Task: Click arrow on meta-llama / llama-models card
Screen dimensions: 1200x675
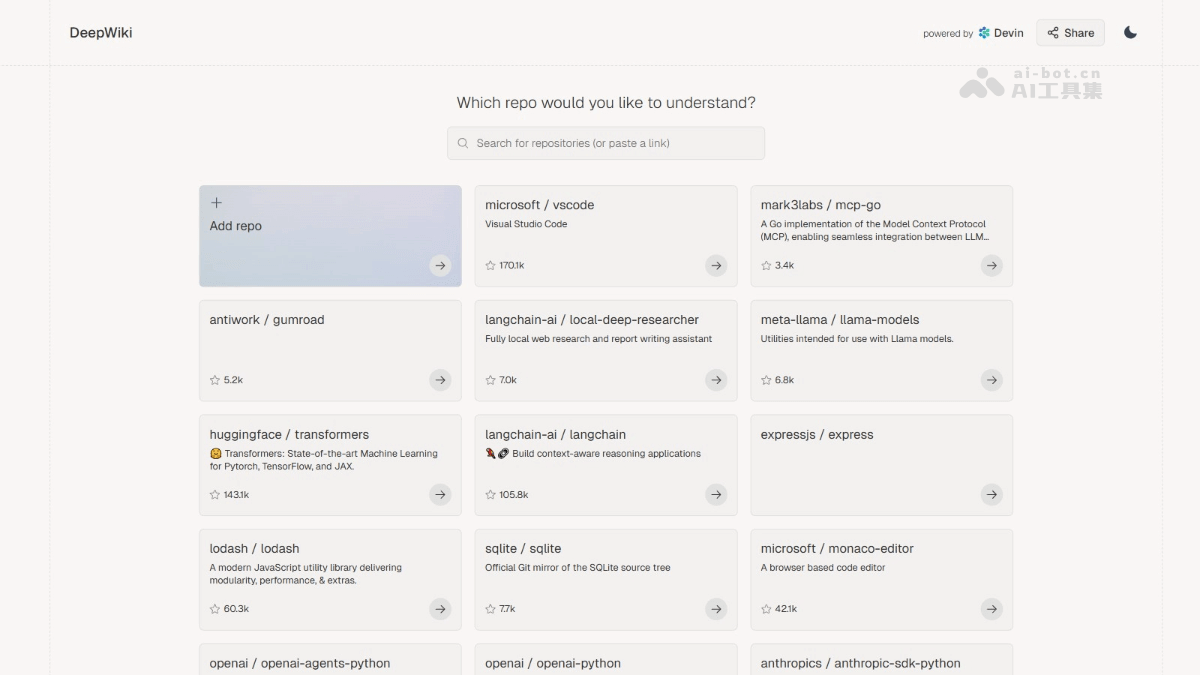Action: pyautogui.click(x=991, y=380)
